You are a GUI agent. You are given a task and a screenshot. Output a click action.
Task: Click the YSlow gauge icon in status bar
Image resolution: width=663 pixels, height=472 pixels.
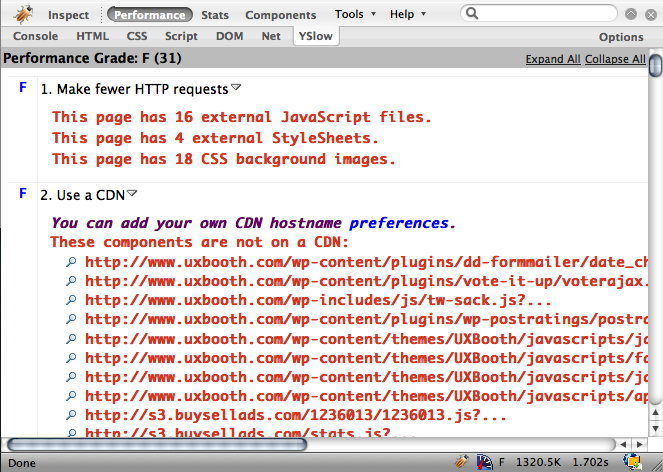click(484, 462)
